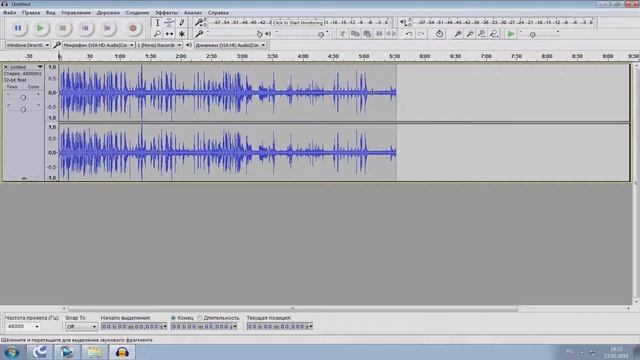
Task: Open the Эффекты menu
Action: tap(166, 13)
